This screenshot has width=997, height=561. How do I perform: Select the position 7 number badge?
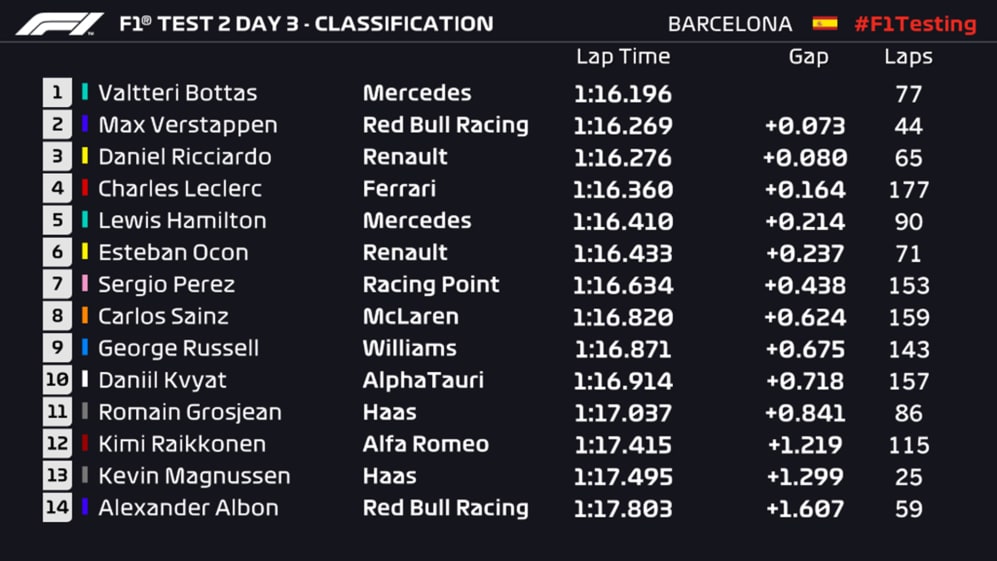(x=57, y=285)
